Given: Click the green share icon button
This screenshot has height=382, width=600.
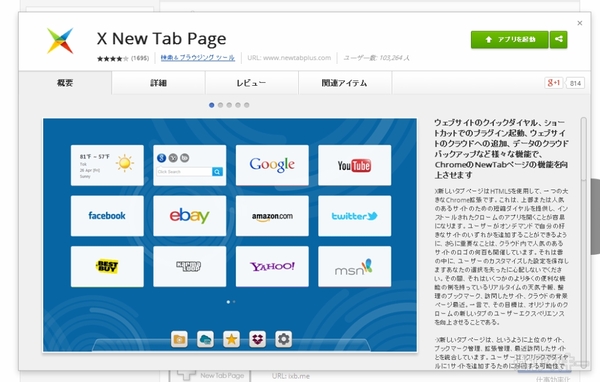Looking at the screenshot, I should click(x=559, y=39).
